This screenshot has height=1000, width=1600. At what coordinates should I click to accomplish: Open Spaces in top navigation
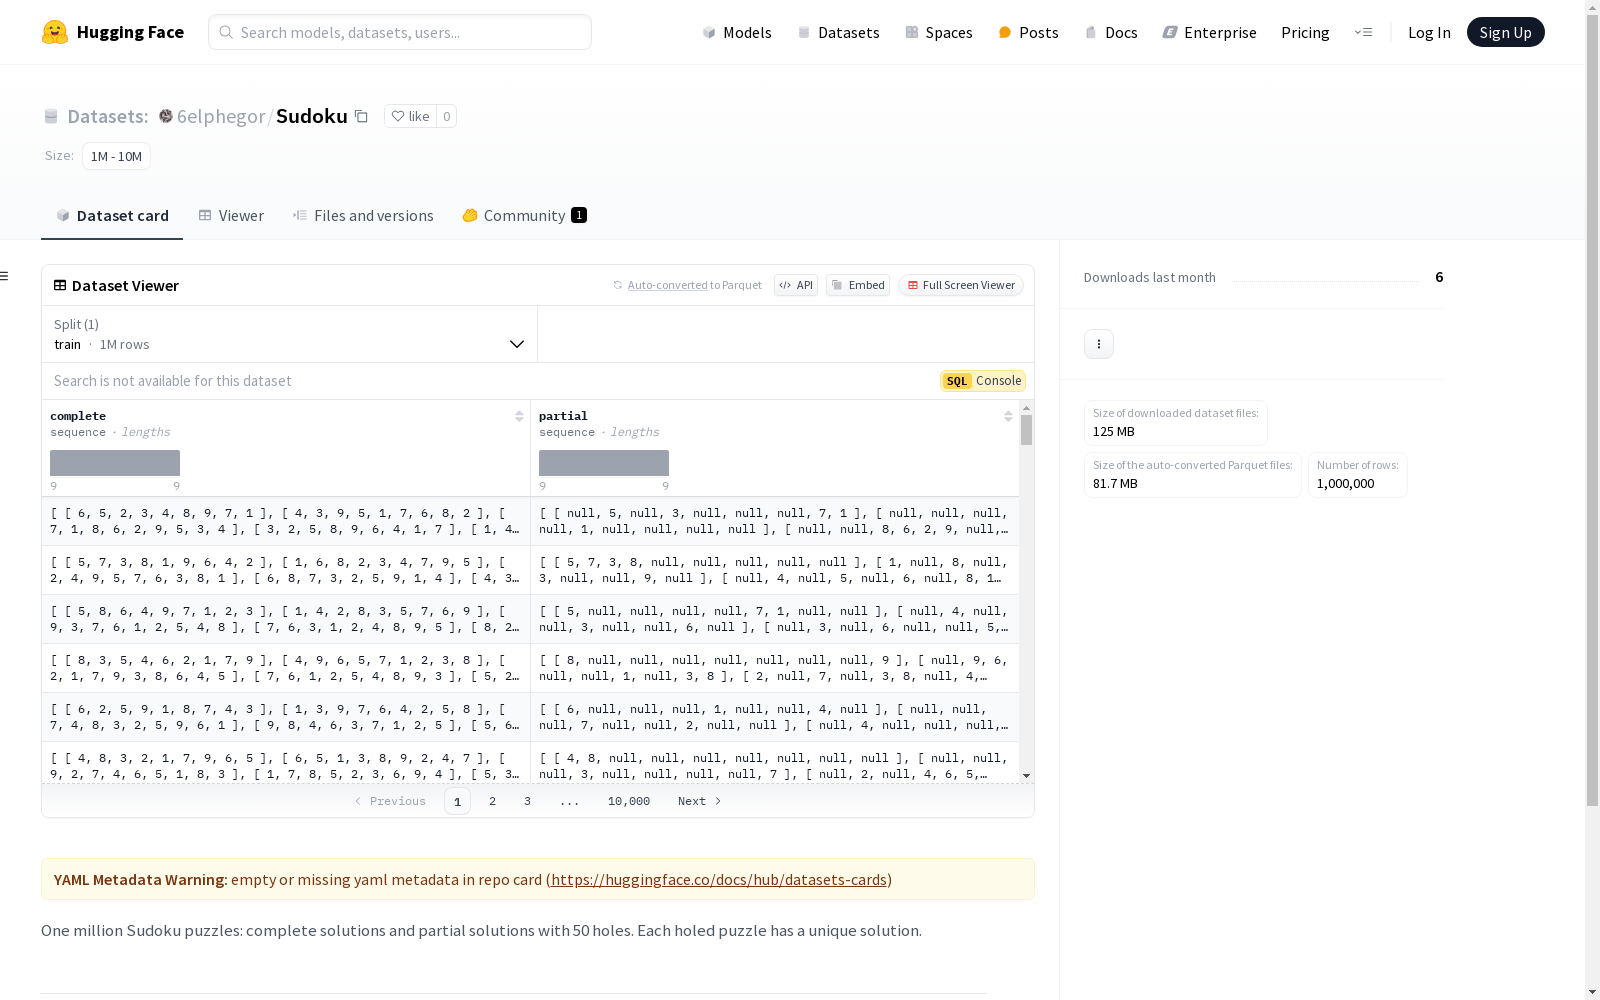click(939, 32)
